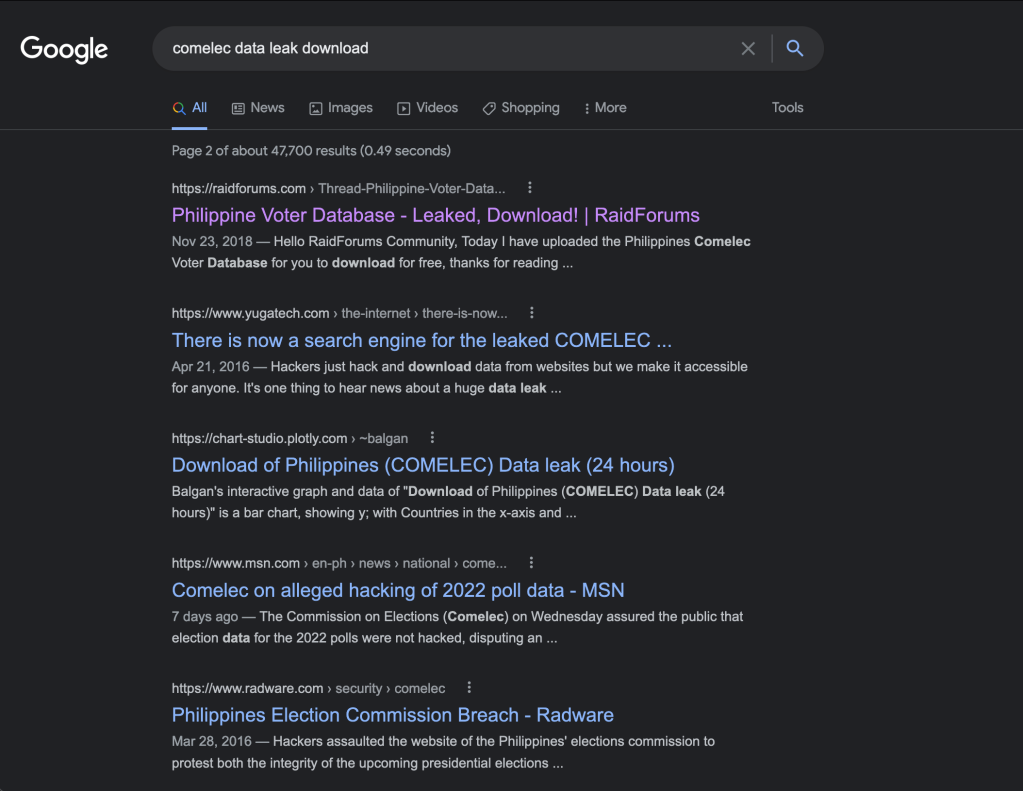1023x791 pixels.
Task: Expand the More search filters menu
Action: pyautogui.click(x=605, y=108)
